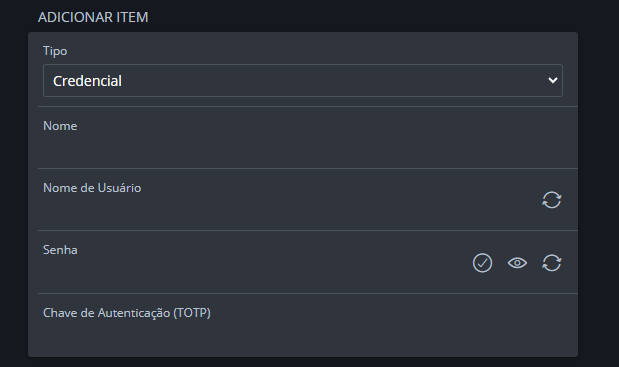Click the dark background left of the form card

tap(14, 193)
